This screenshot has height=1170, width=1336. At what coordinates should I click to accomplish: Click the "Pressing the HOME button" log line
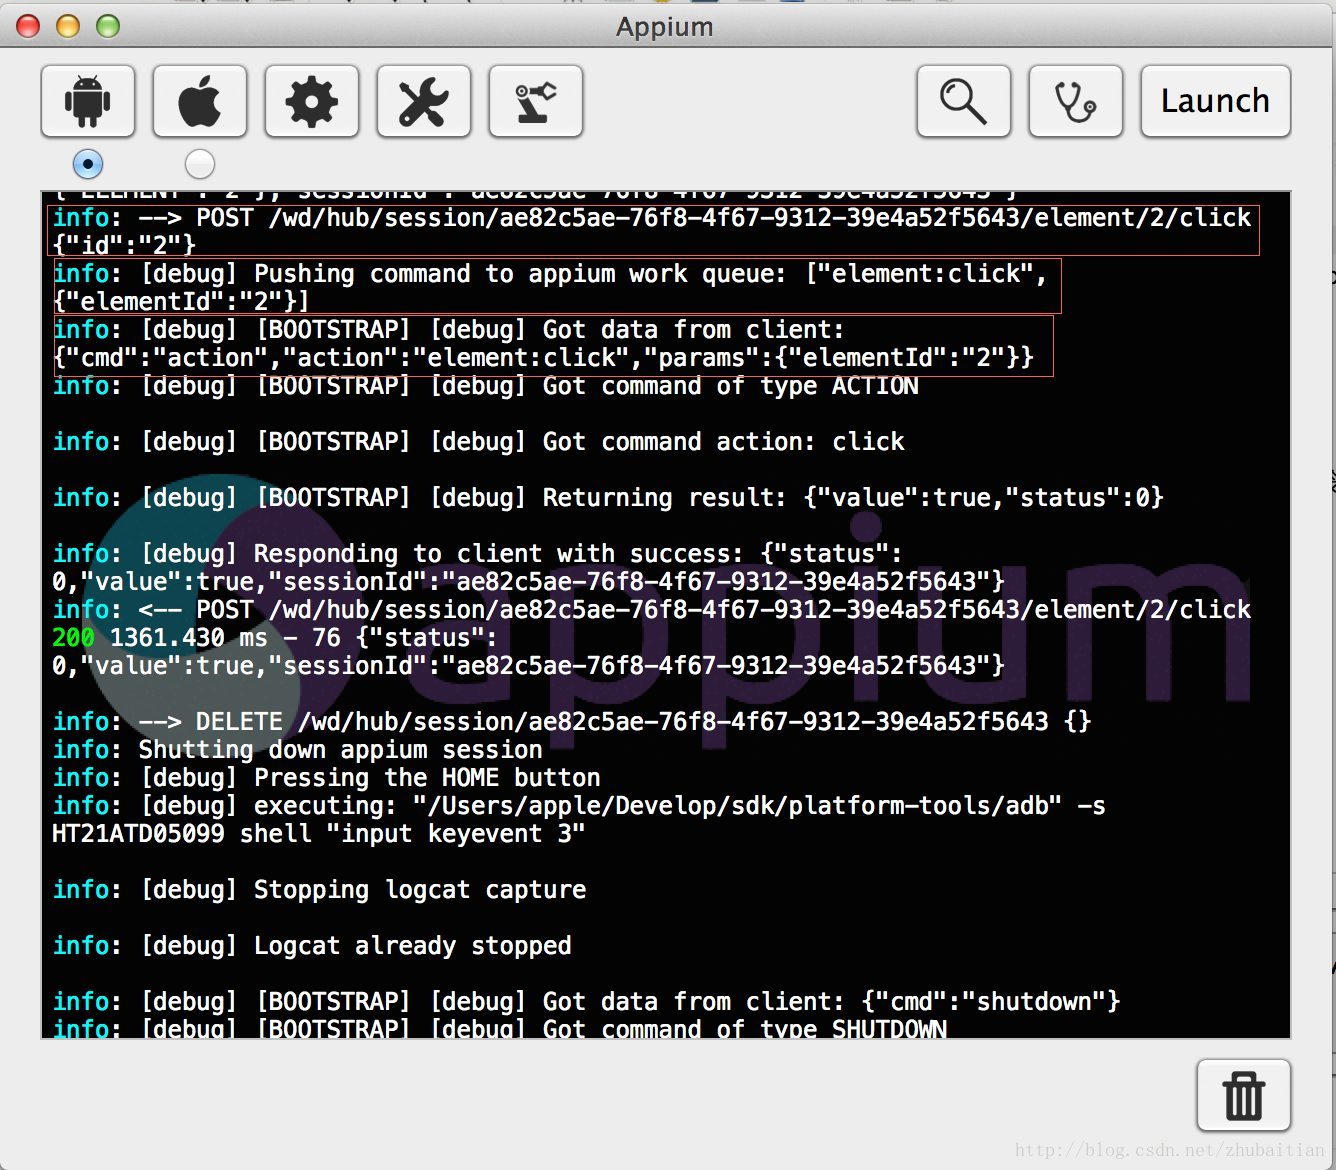[x=326, y=778]
